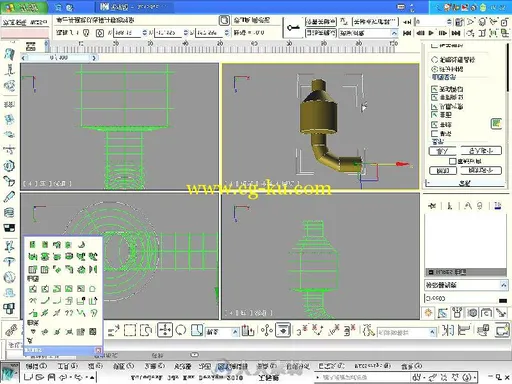Click the Go to End playback button
Screen dimensions: 512x384
456,33
